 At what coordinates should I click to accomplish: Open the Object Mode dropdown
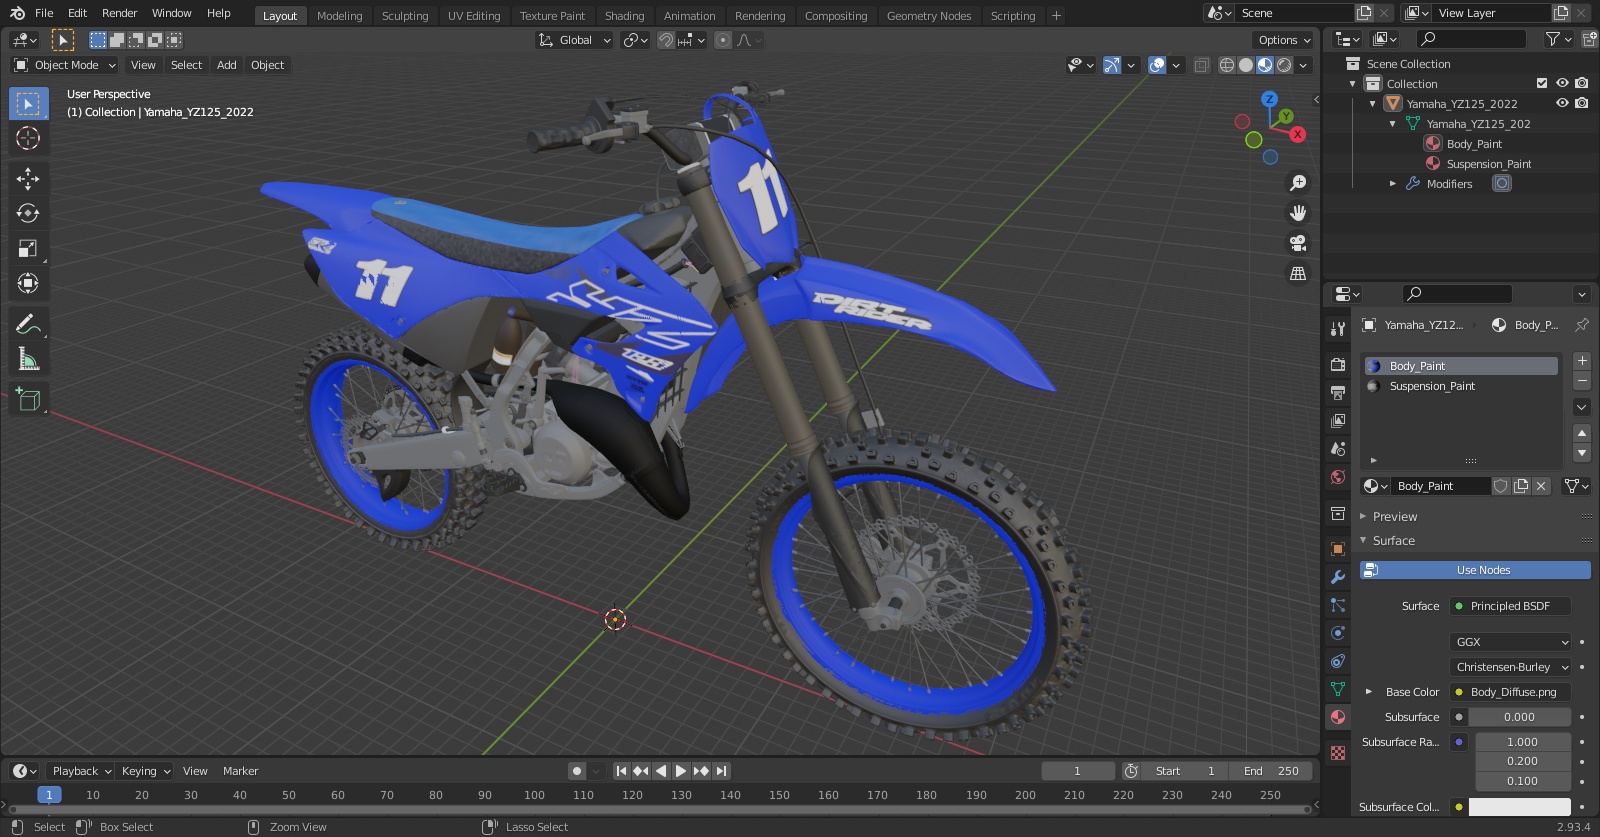[x=65, y=65]
